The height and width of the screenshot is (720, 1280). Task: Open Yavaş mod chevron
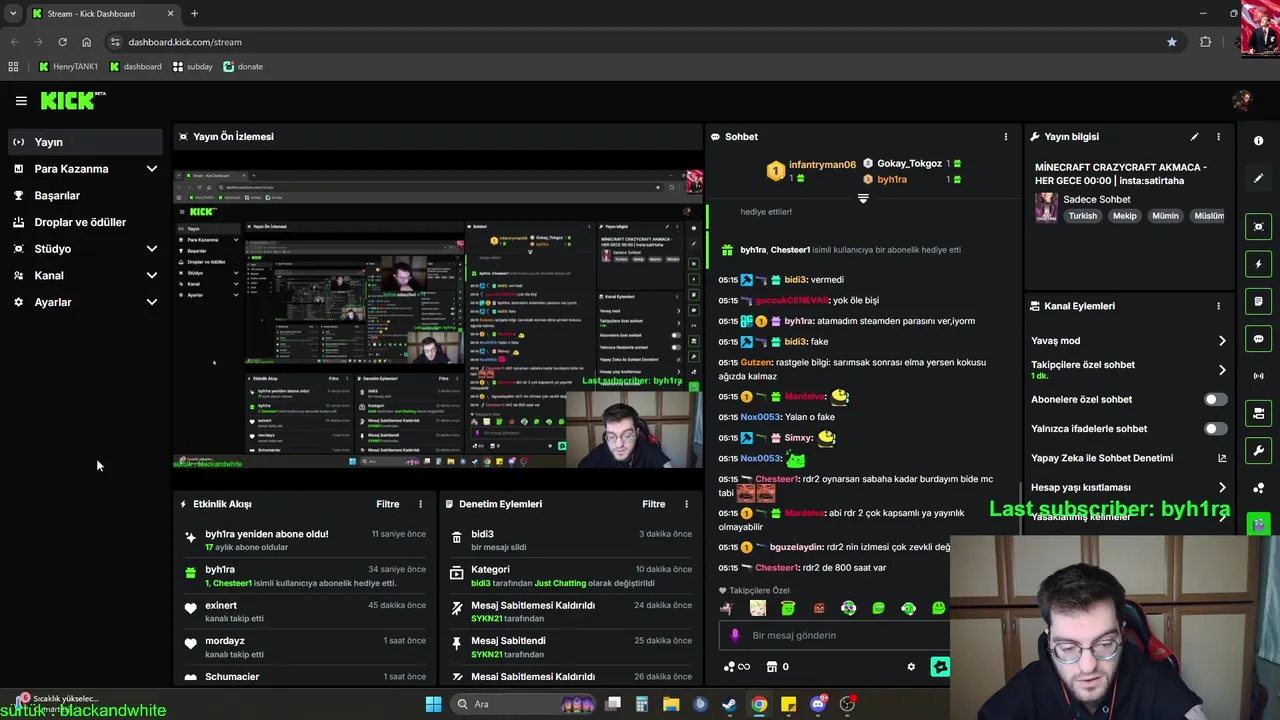pos(1222,341)
